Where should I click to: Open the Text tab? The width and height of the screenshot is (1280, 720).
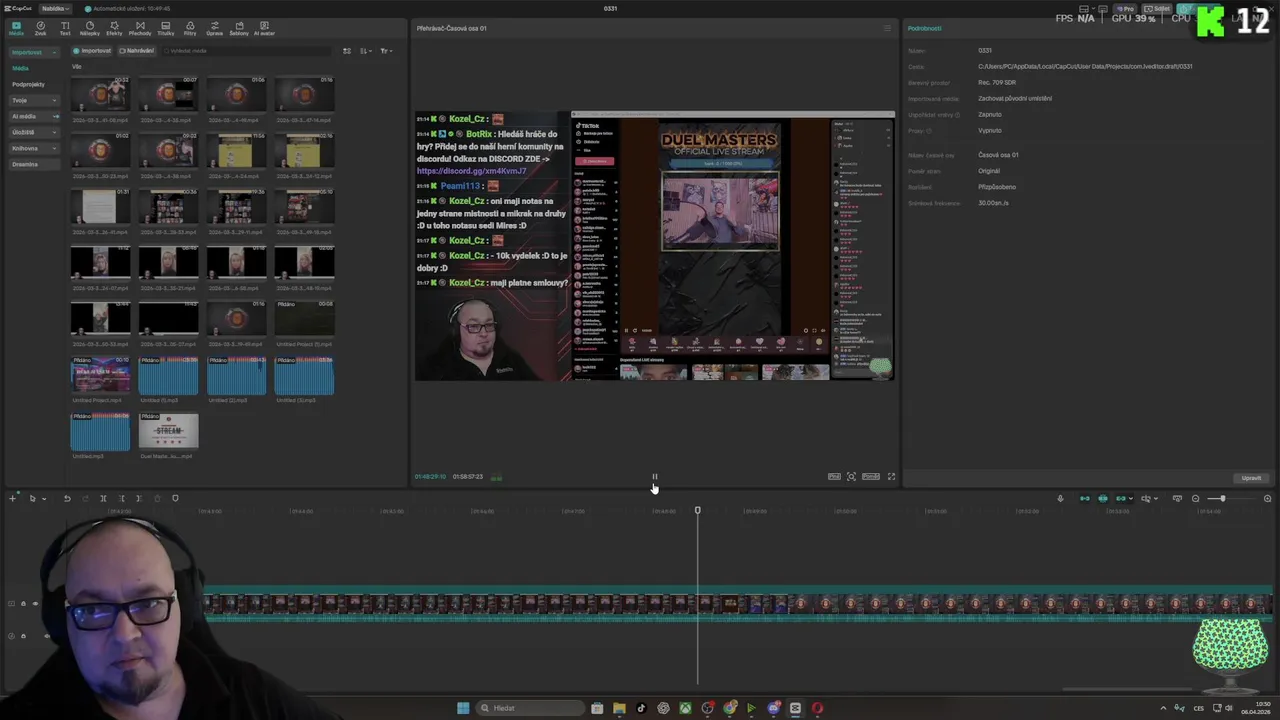click(65, 28)
